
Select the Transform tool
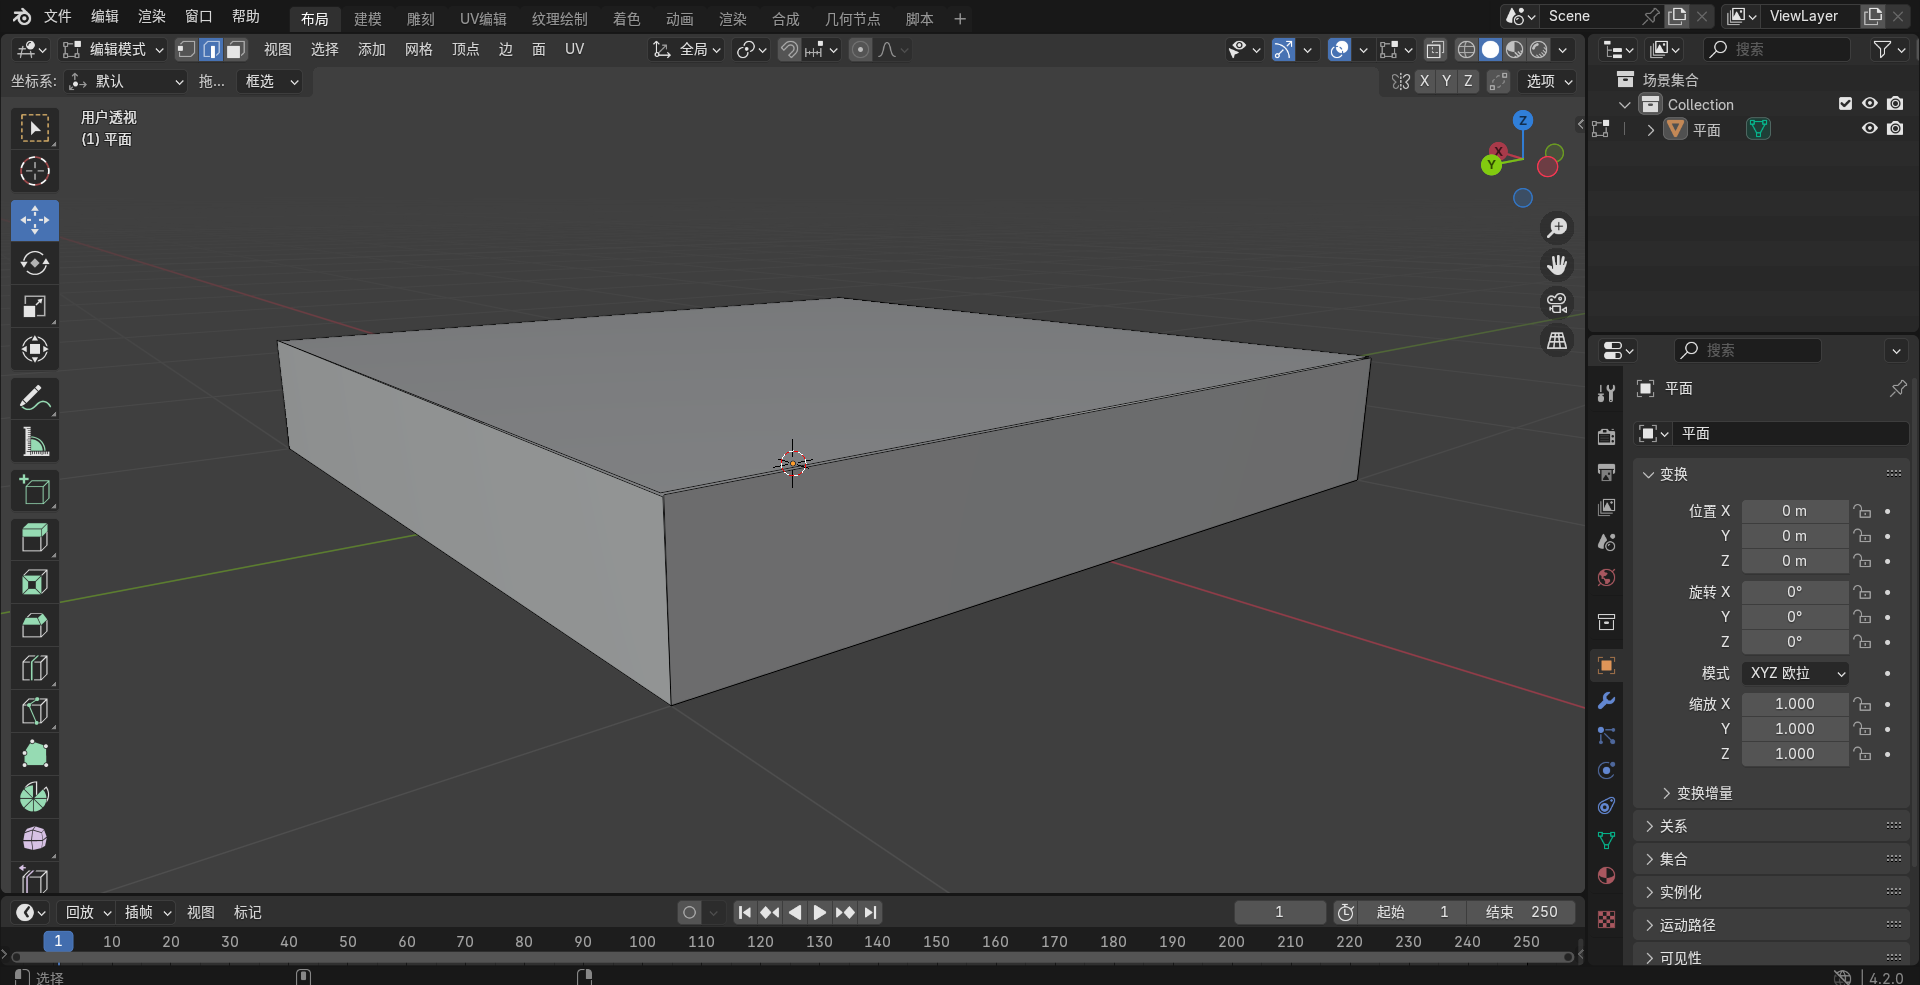point(35,349)
